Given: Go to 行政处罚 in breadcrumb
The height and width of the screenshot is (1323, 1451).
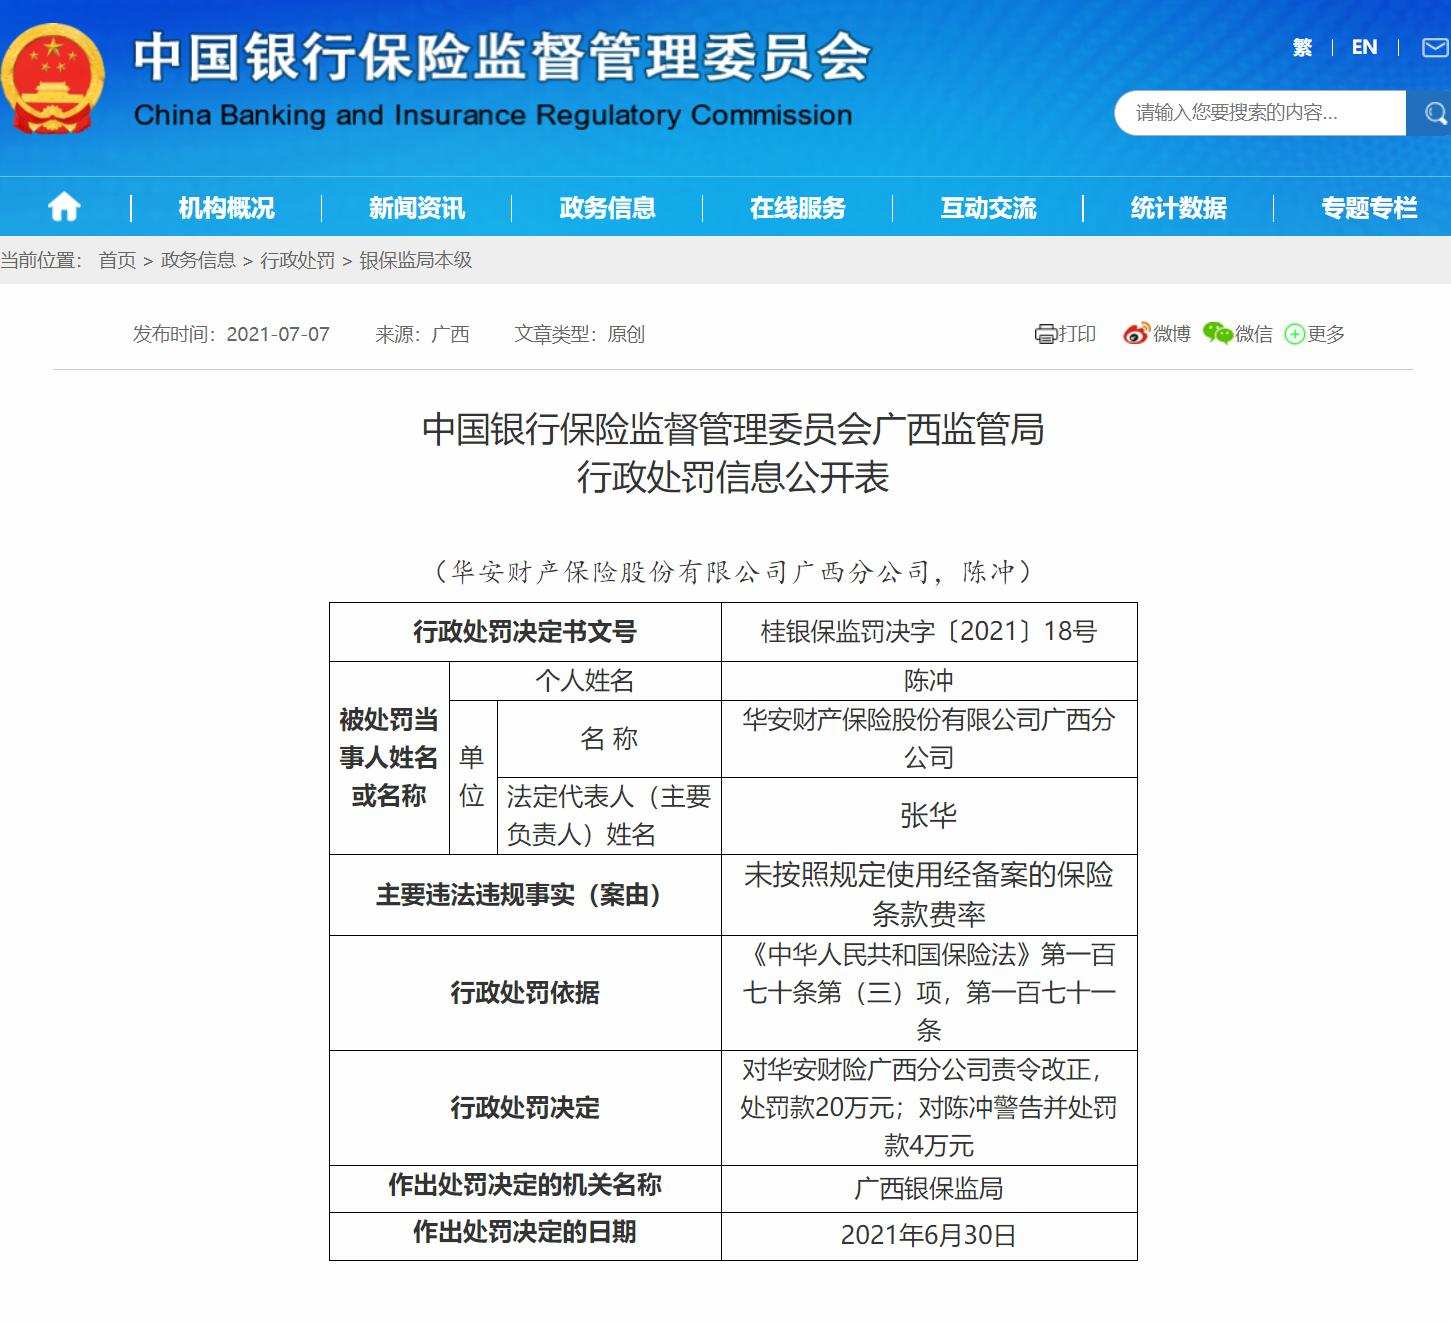Looking at the screenshot, I should [x=297, y=260].
